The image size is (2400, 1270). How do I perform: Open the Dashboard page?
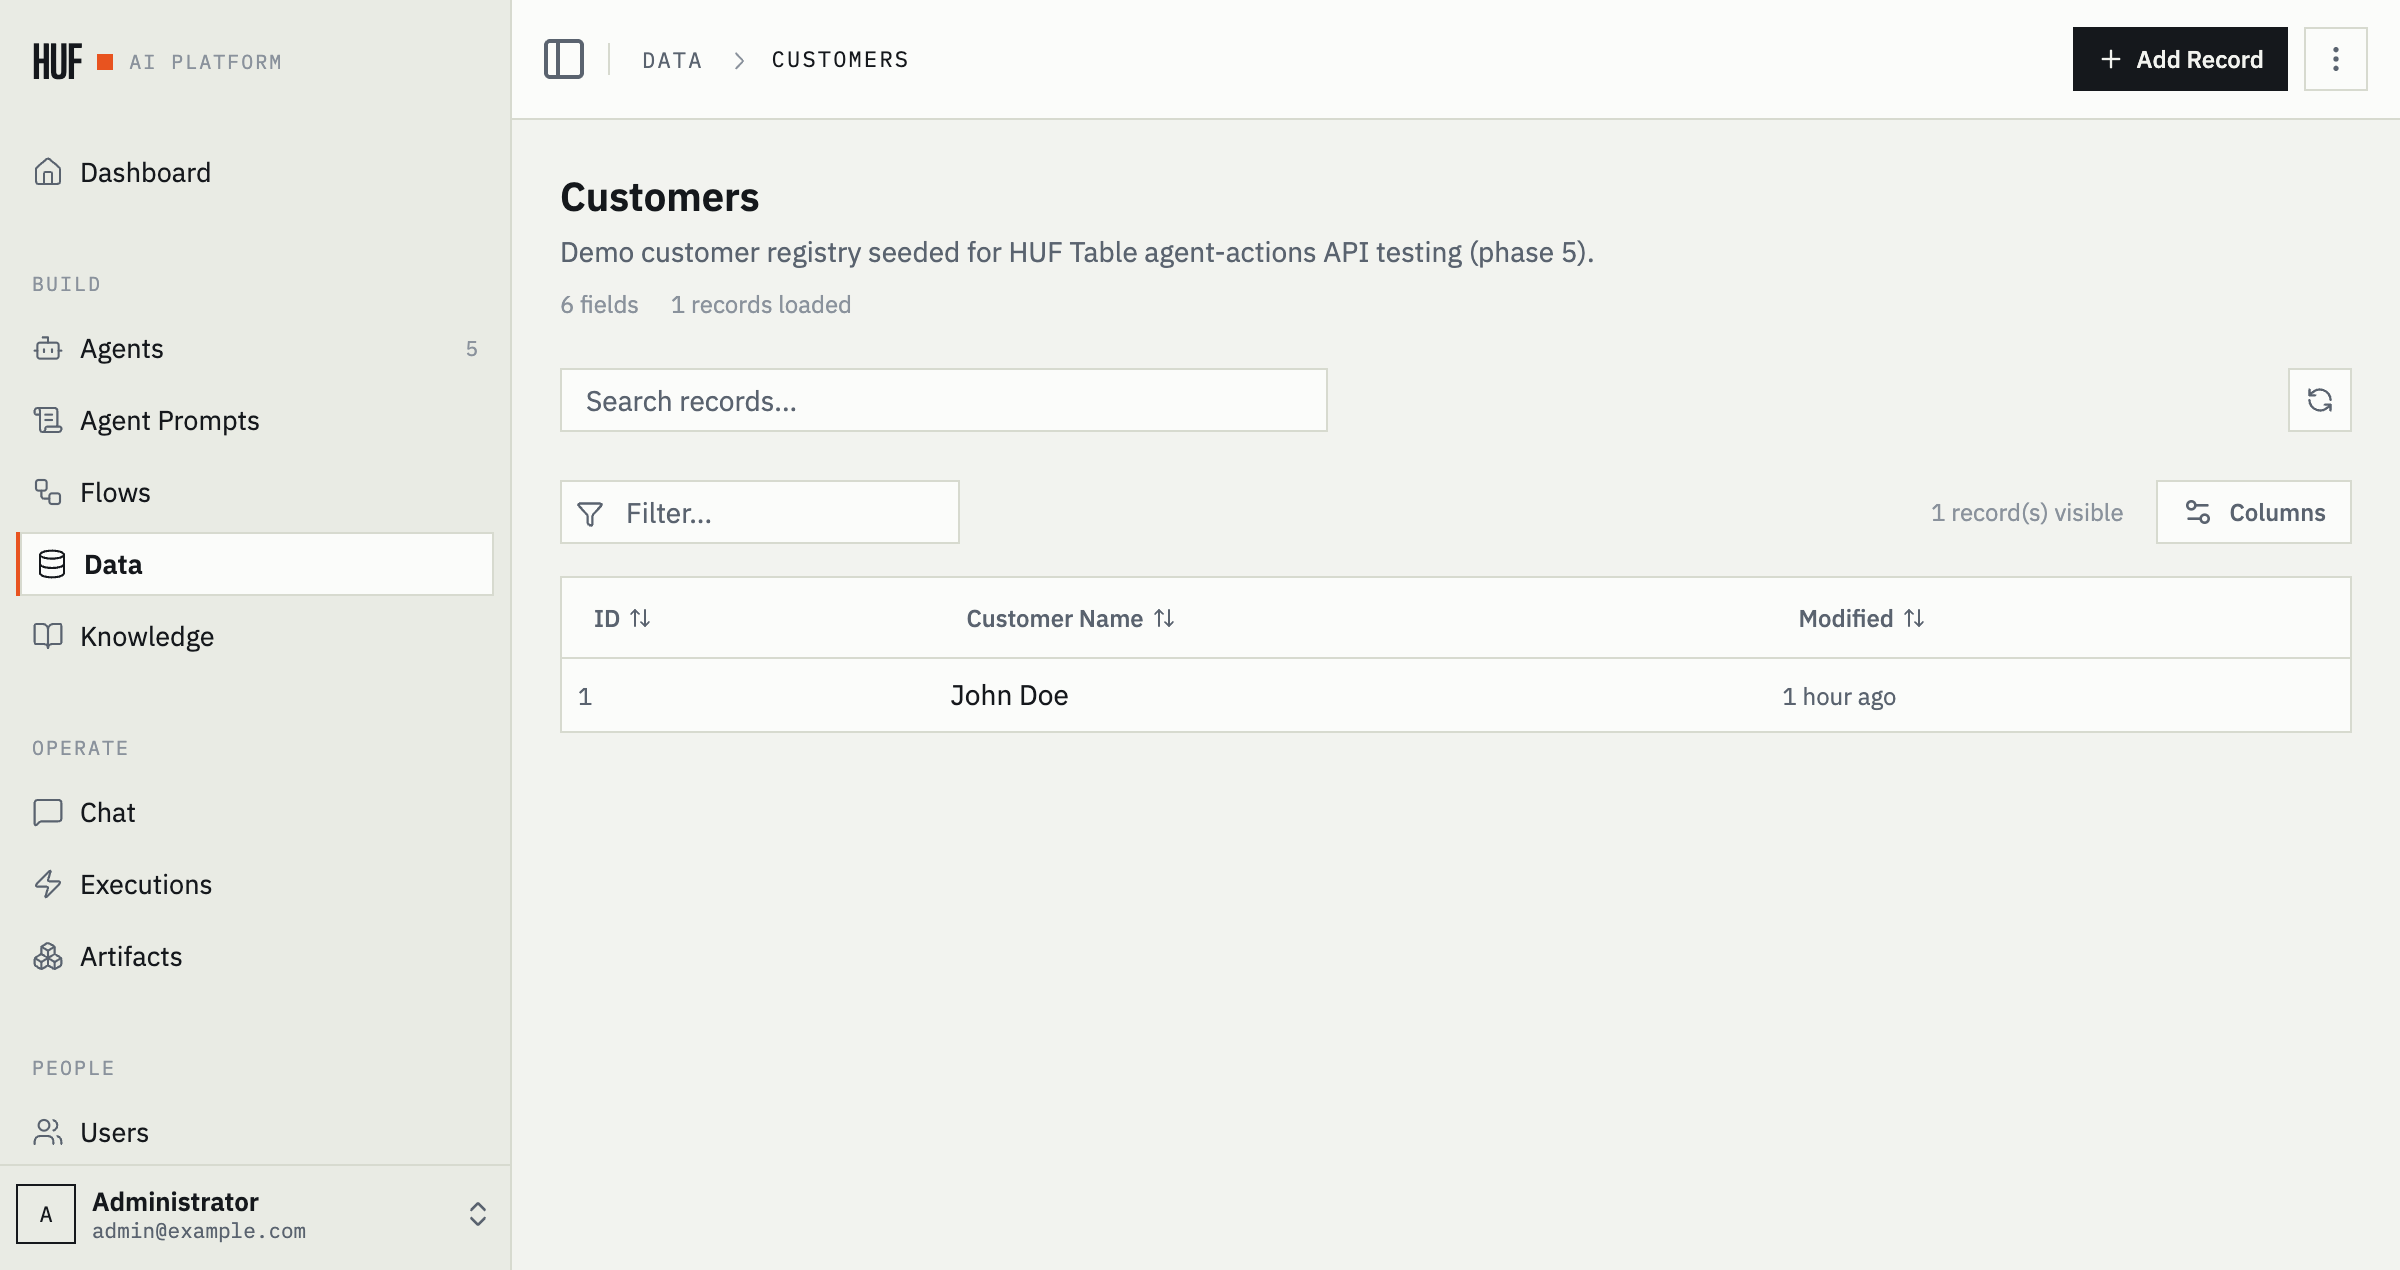coord(255,172)
